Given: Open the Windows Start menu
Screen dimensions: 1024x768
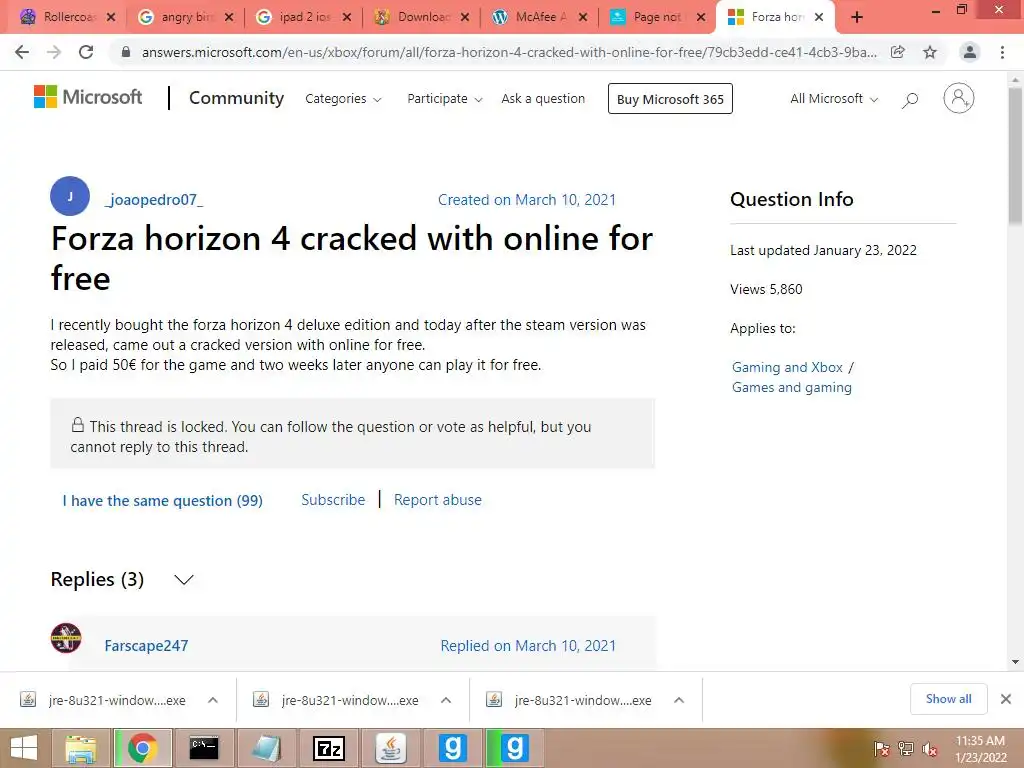Looking at the screenshot, I should [24, 748].
